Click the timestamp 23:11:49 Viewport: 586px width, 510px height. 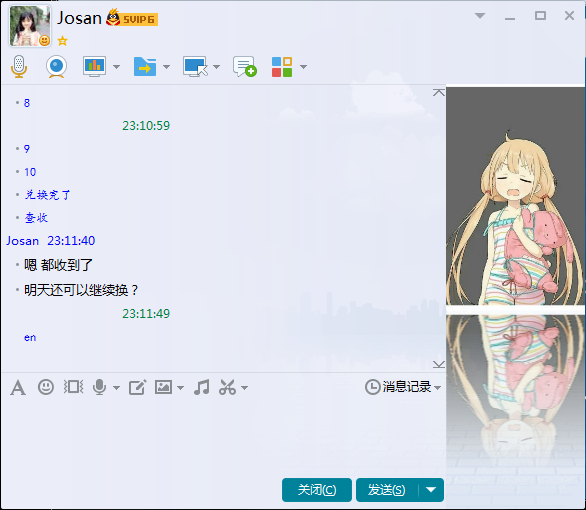click(146, 313)
